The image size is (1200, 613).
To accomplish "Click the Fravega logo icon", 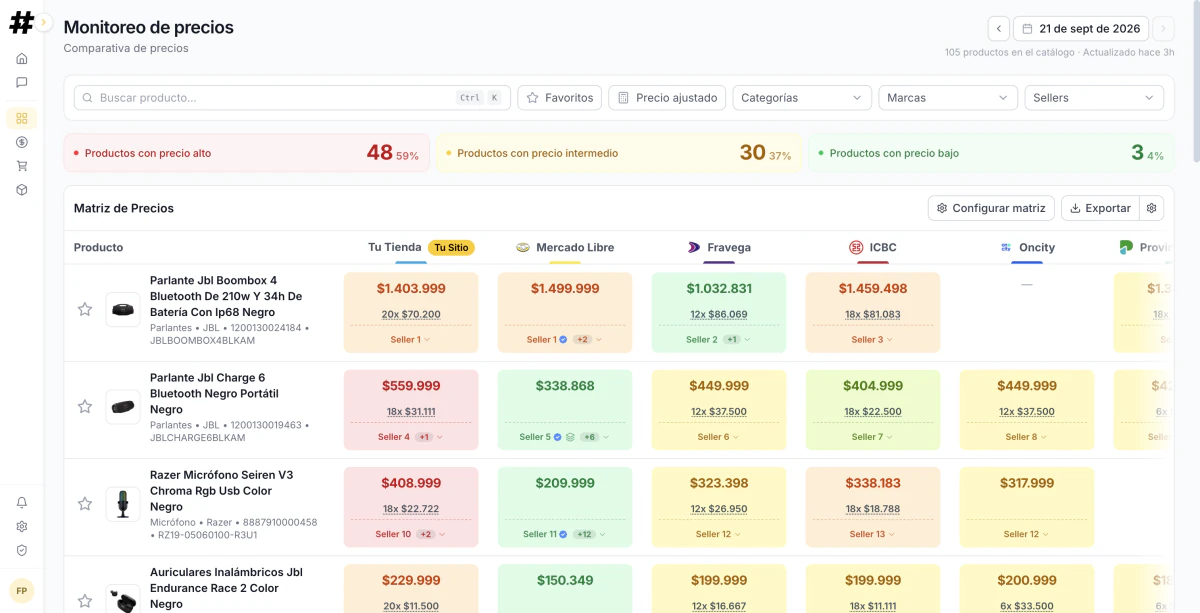I will (694, 247).
